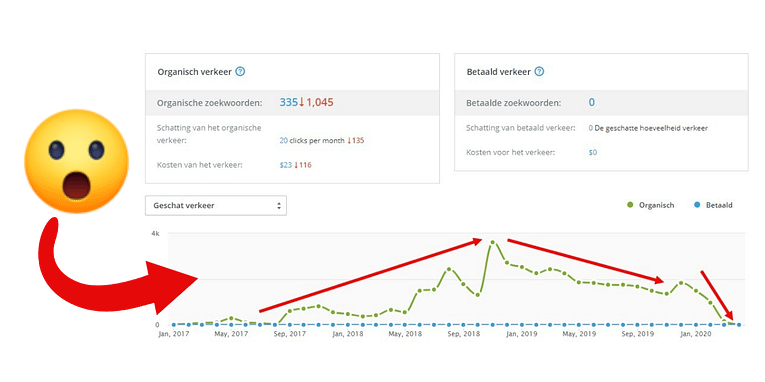Image resolution: width=765 pixels, height=382 pixels.
Task: Select the Organisch verkeer heading
Action: click(194, 72)
